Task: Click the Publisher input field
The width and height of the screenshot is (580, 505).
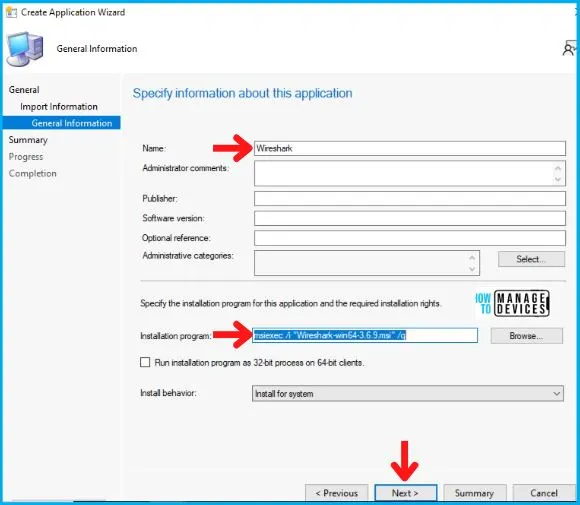Action: click(410, 198)
